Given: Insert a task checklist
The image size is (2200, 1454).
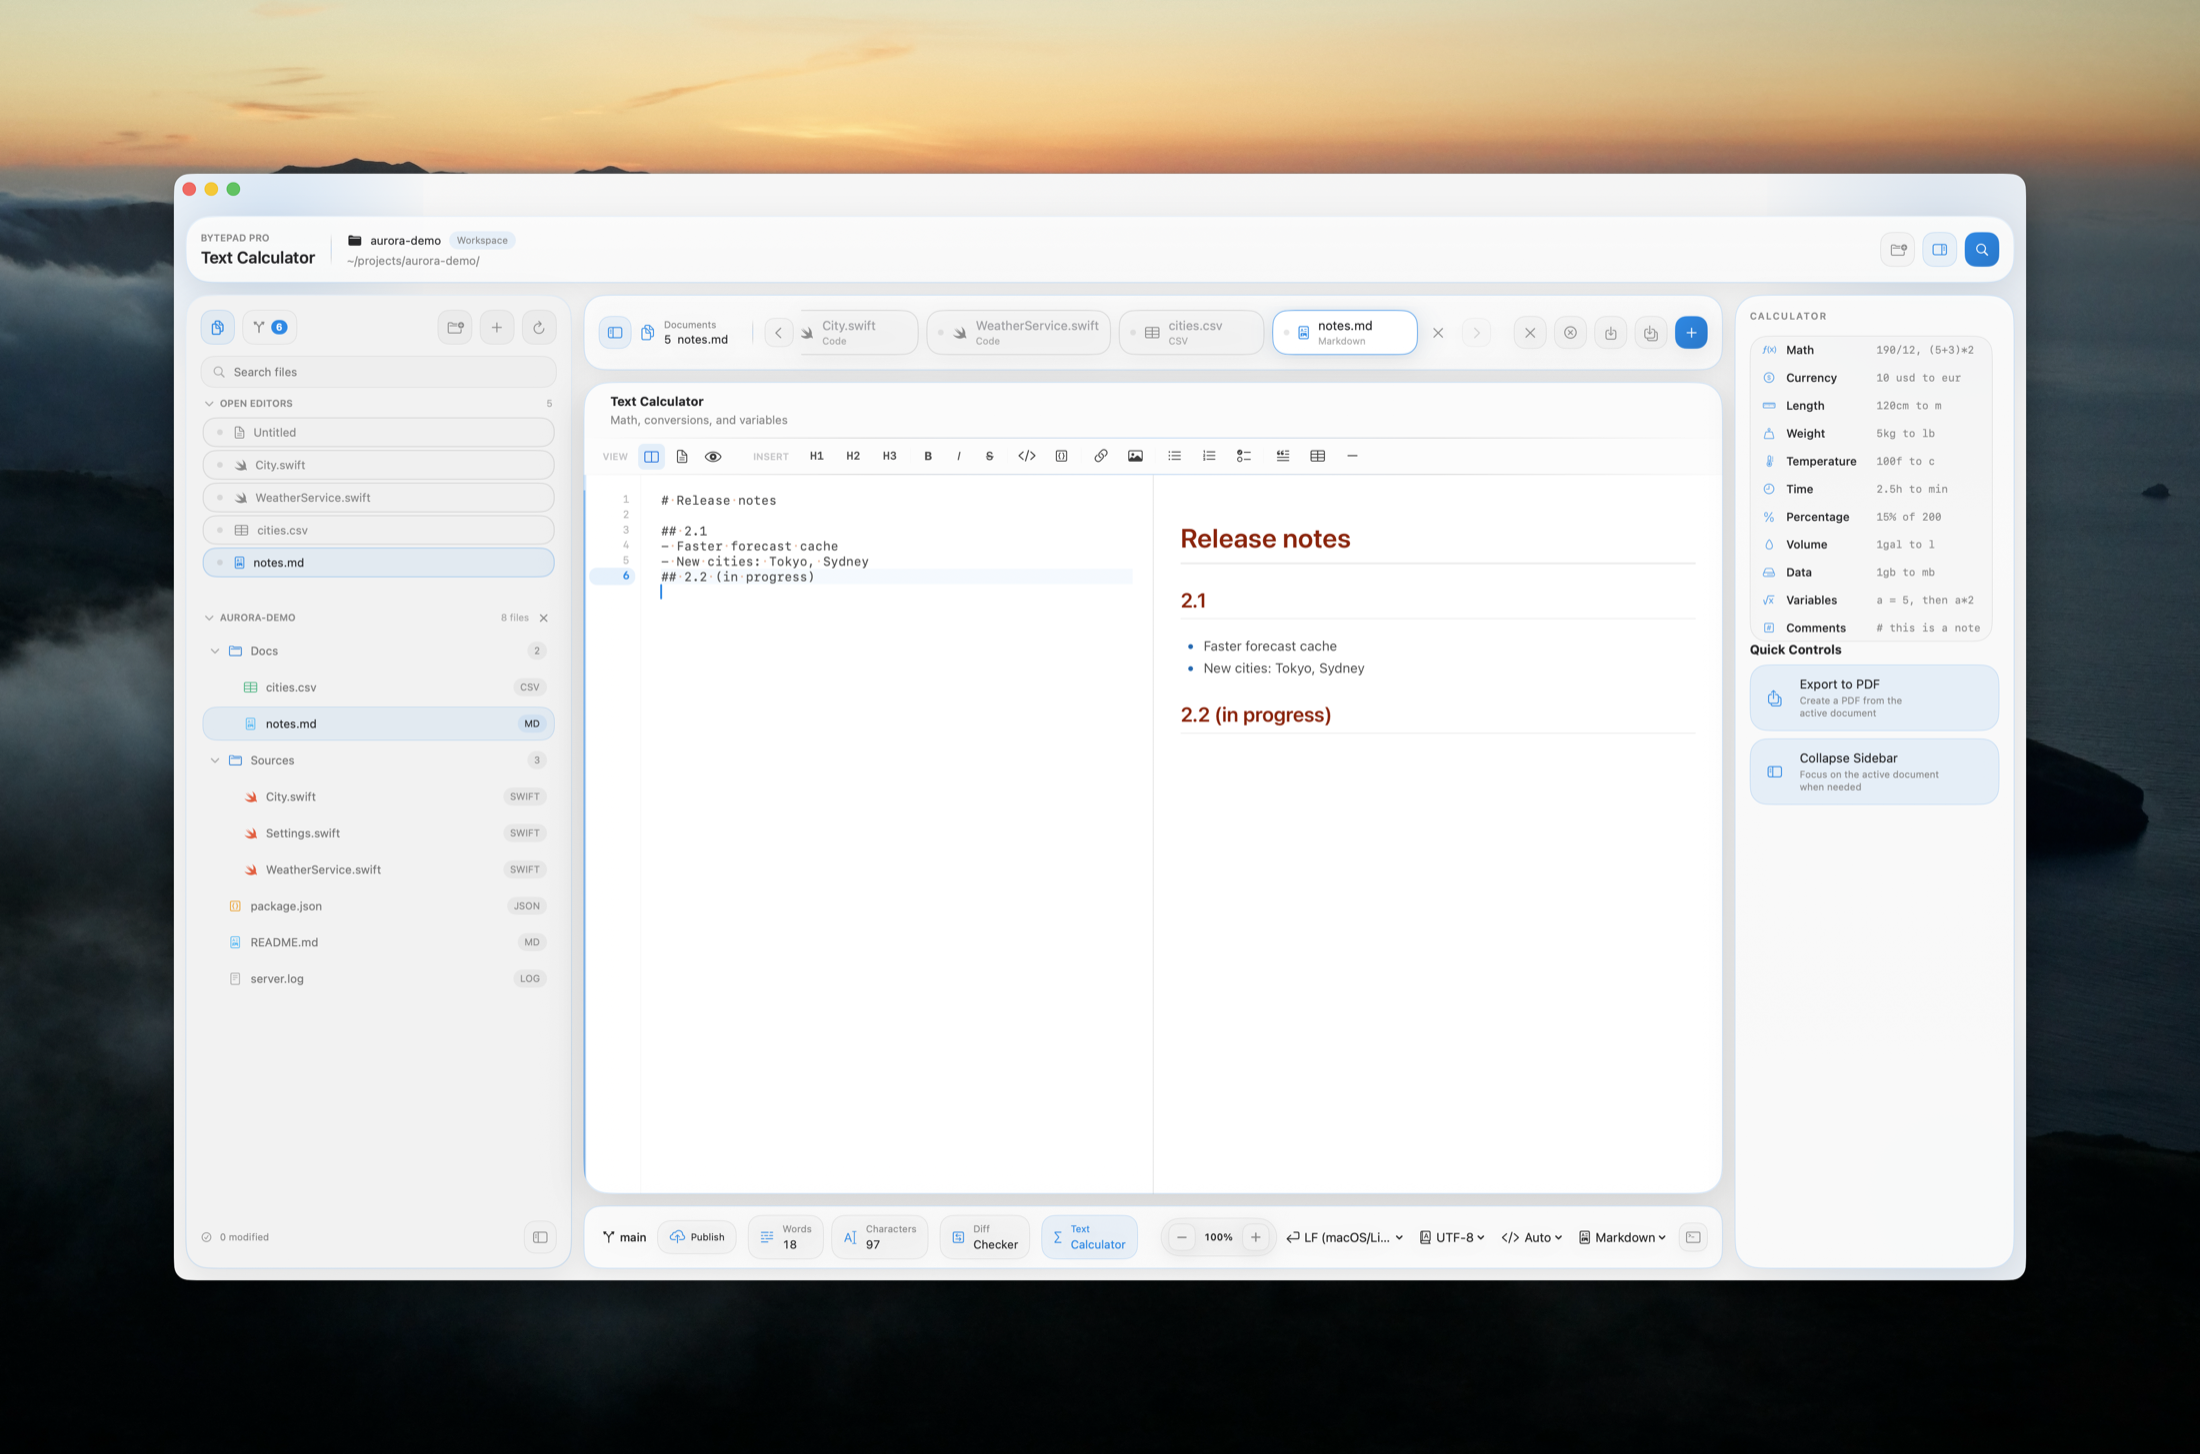Looking at the screenshot, I should [1244, 456].
